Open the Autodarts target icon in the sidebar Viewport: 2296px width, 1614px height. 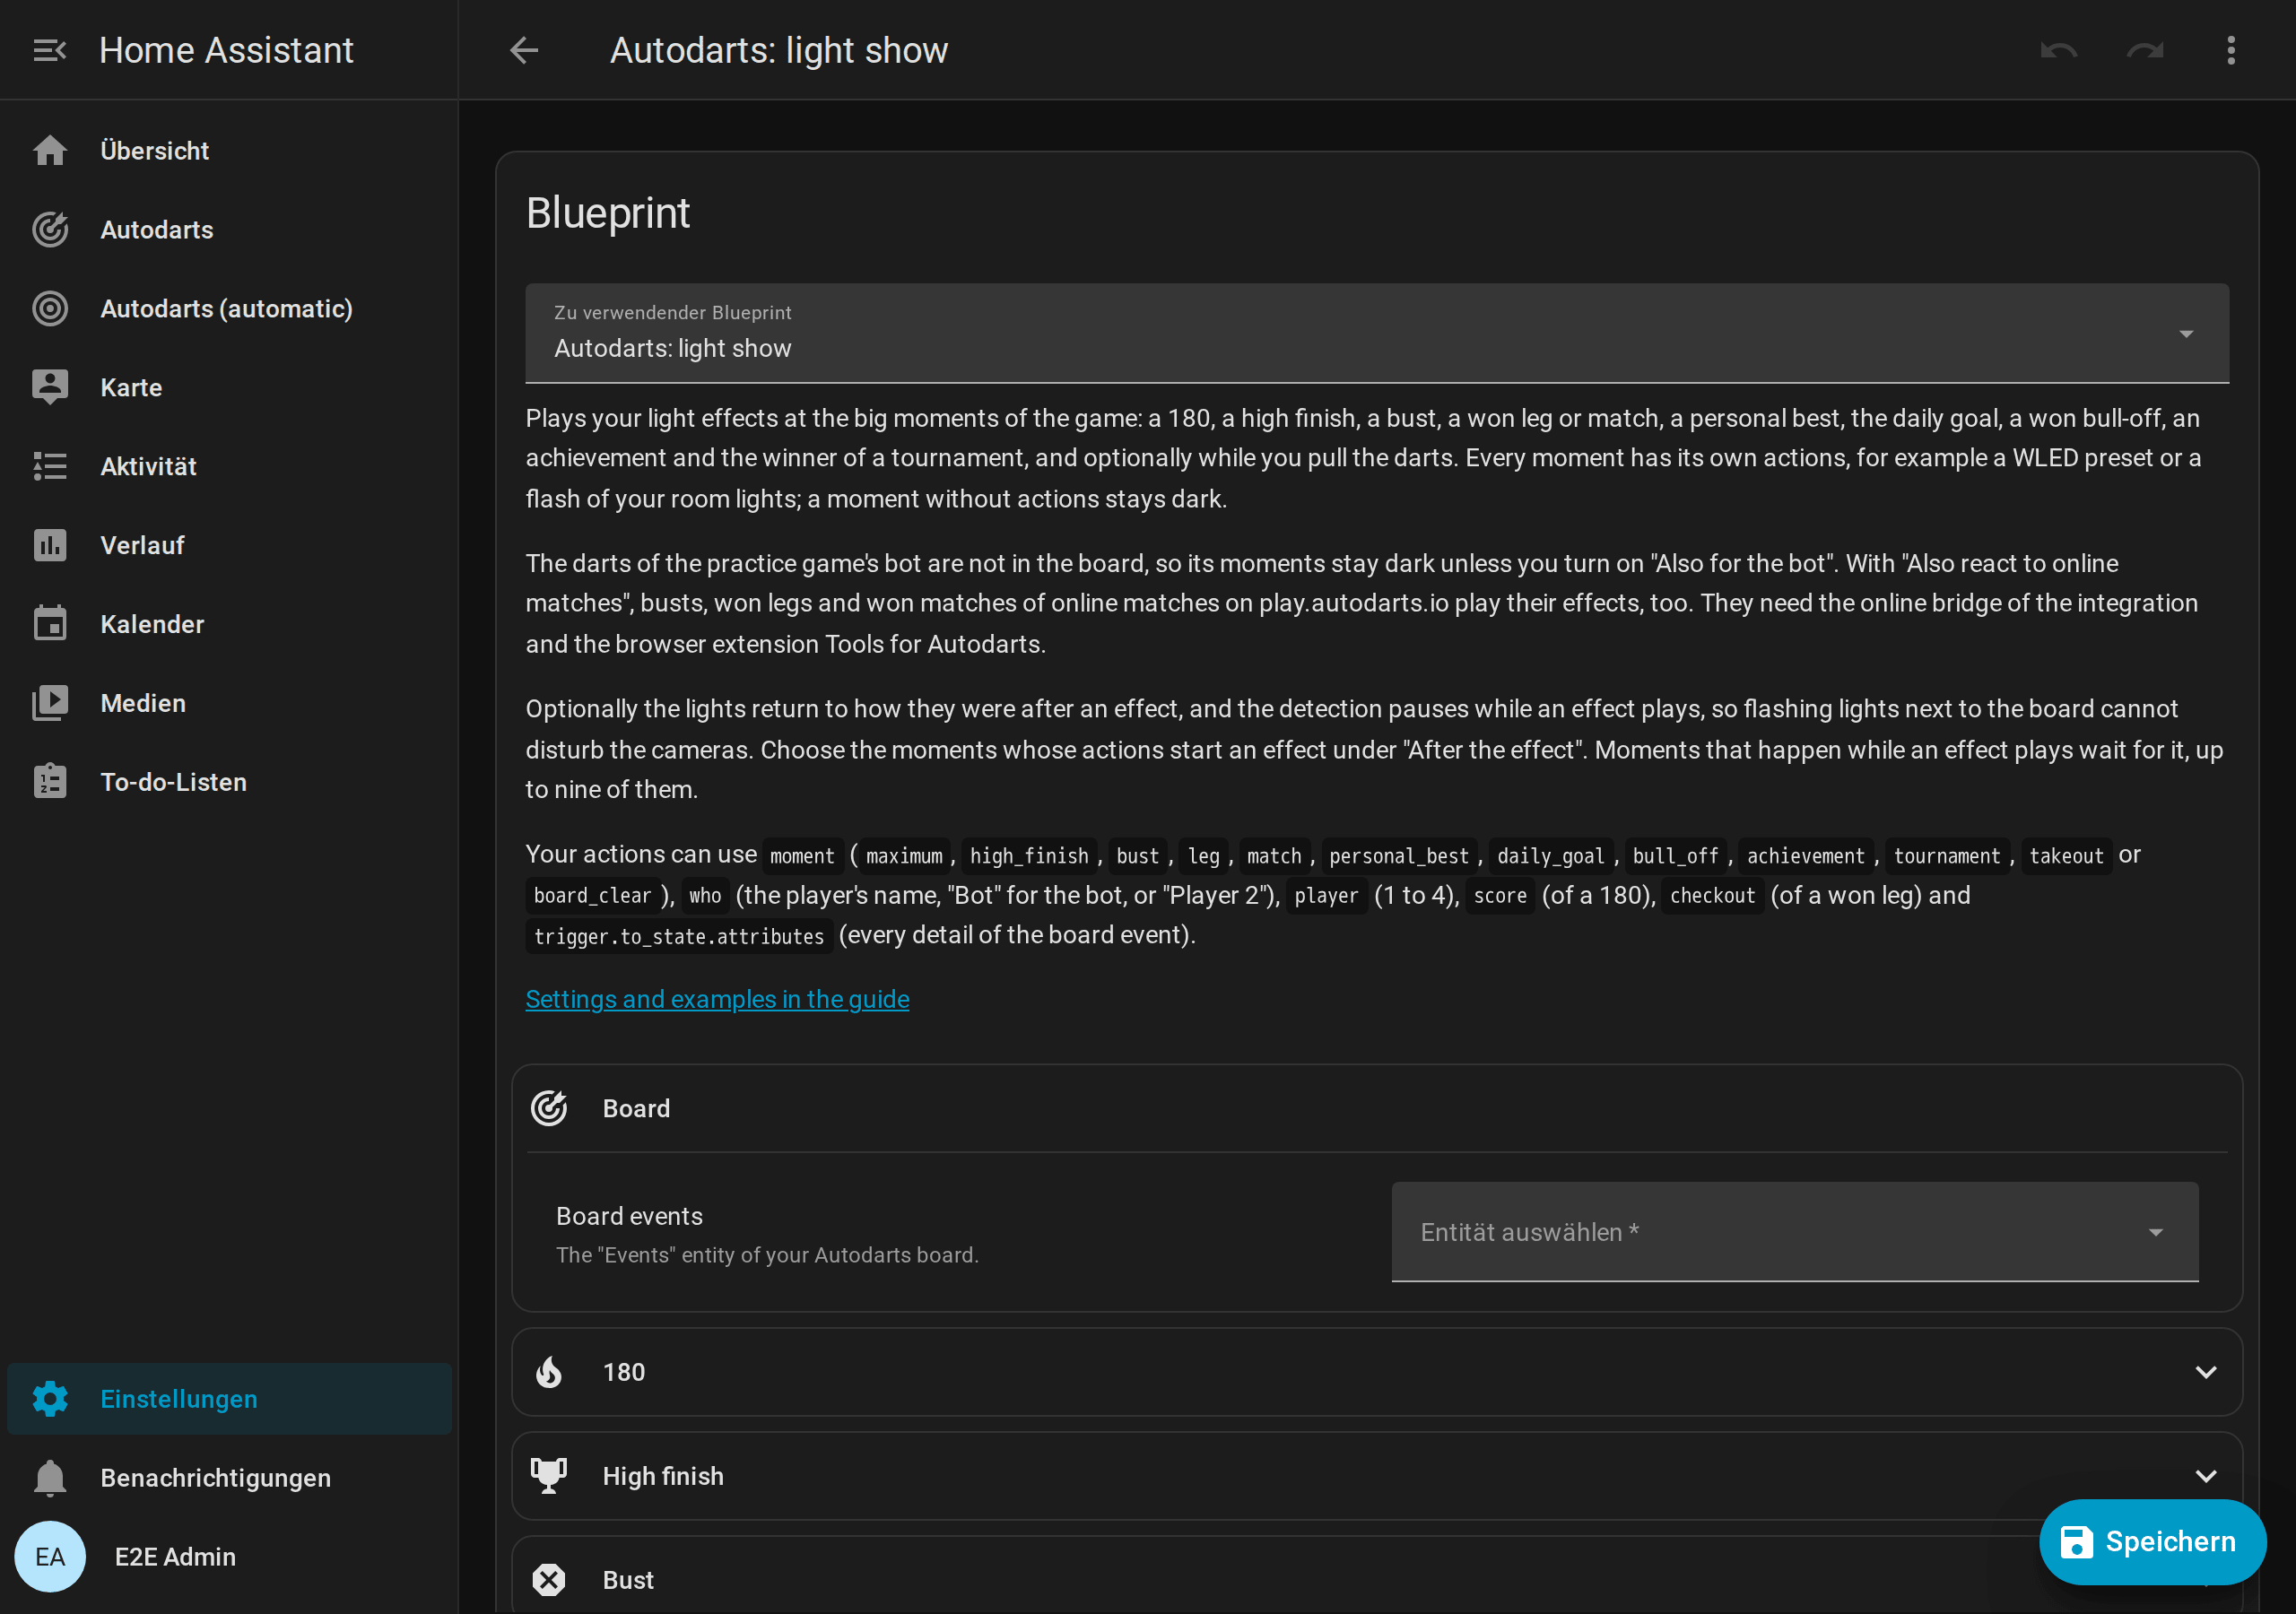click(50, 230)
